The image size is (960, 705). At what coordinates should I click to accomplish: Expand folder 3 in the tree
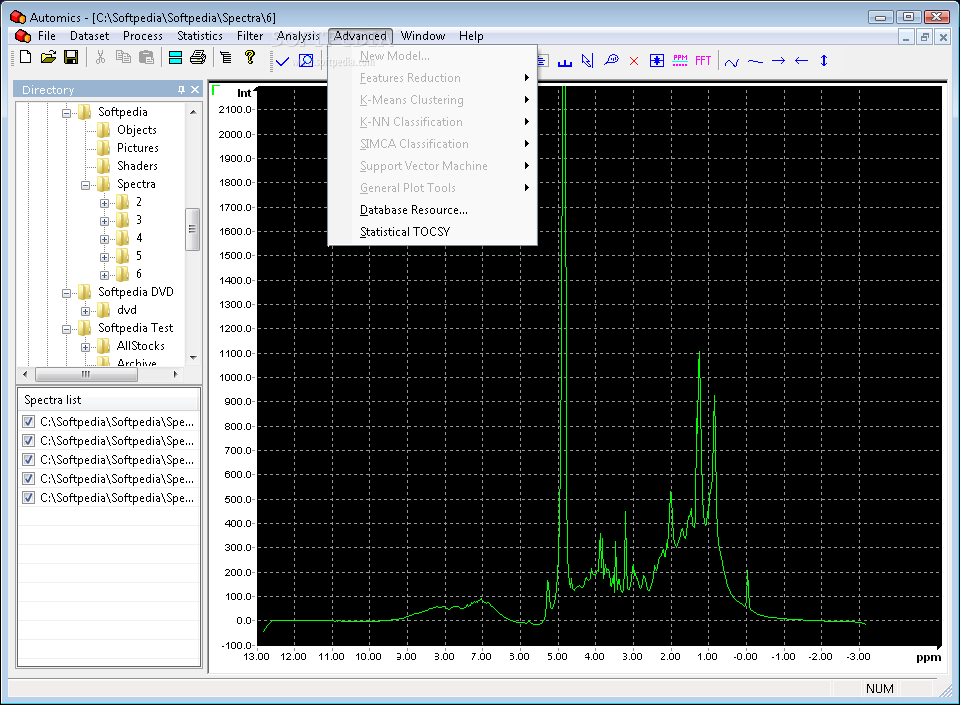(x=104, y=221)
